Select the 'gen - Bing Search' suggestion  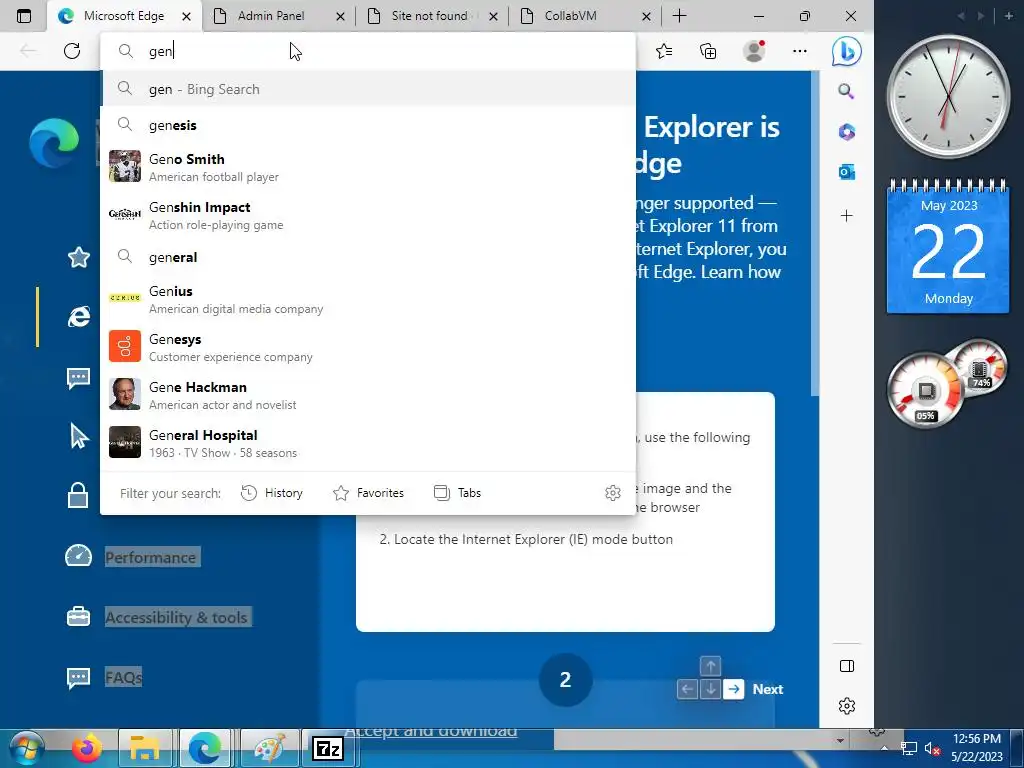click(x=369, y=89)
